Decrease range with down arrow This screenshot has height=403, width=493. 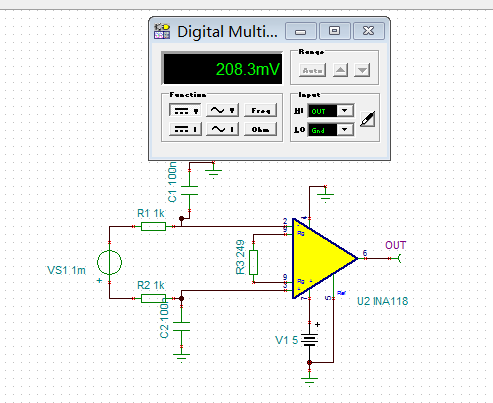coord(362,70)
